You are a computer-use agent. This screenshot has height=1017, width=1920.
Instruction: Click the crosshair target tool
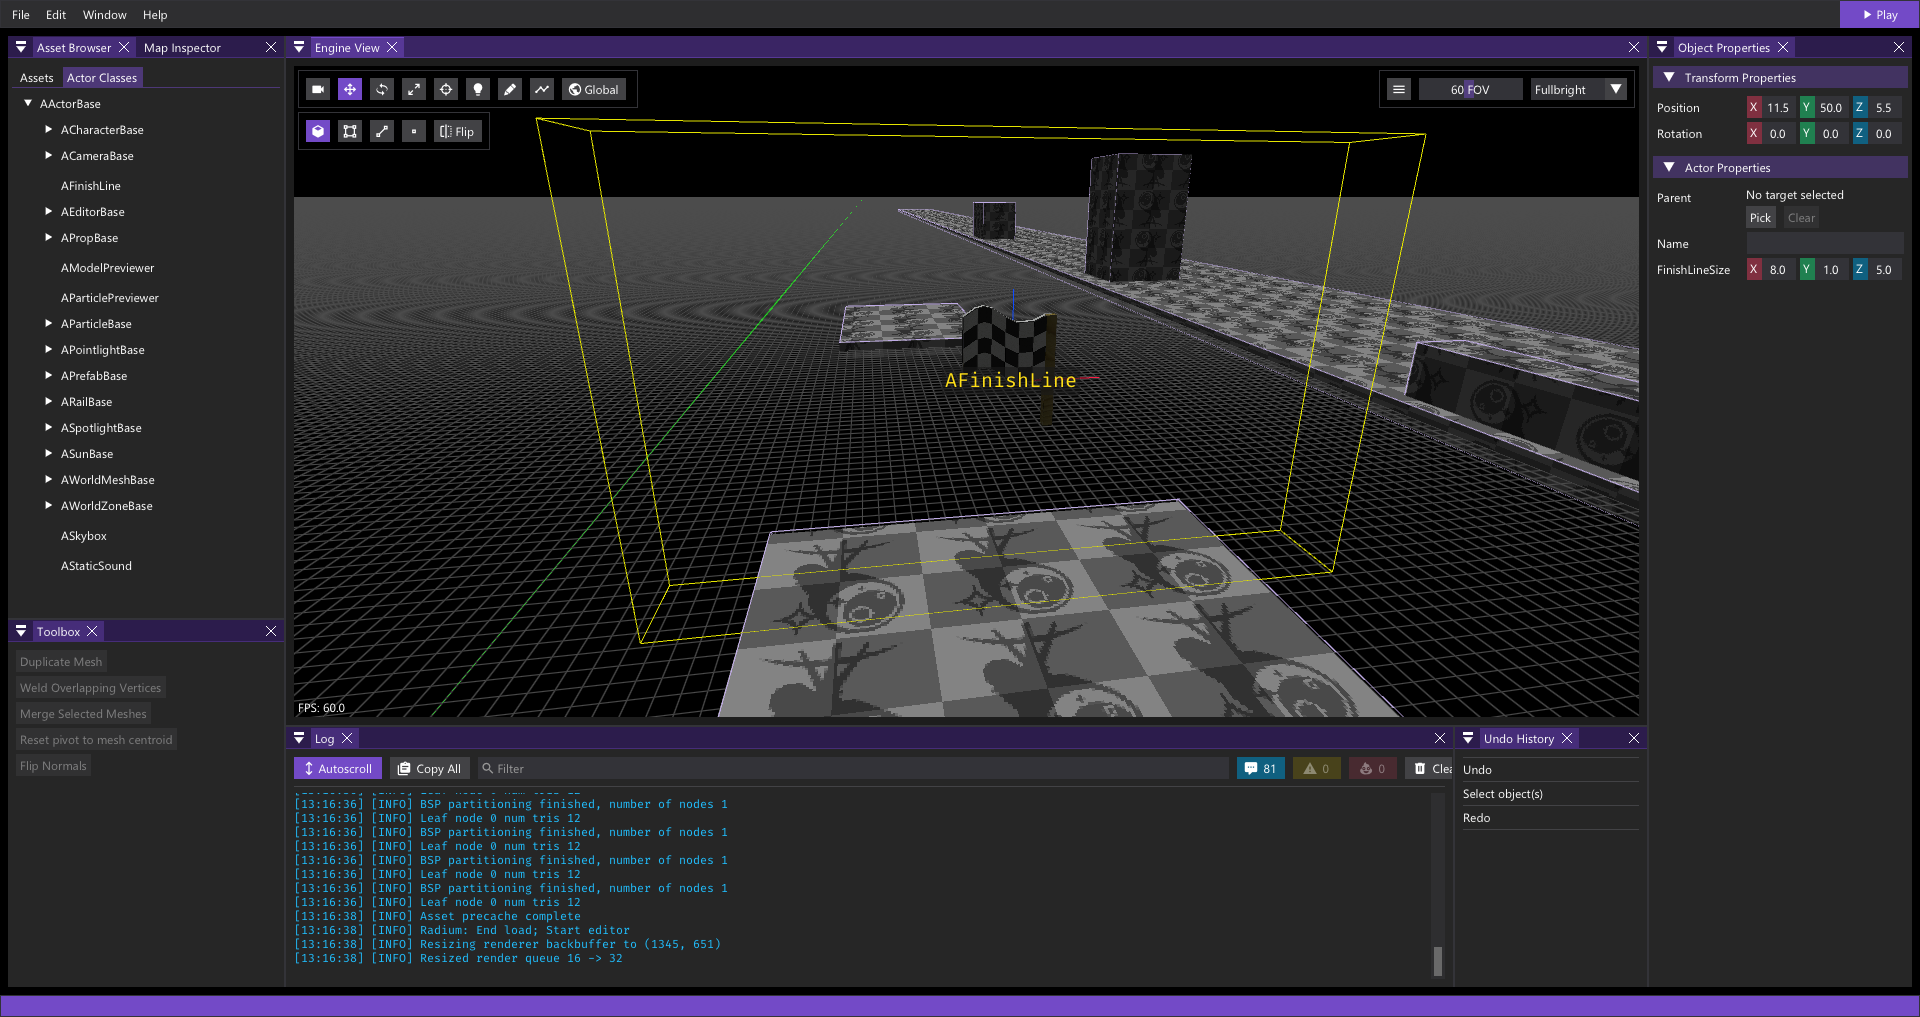coord(446,90)
